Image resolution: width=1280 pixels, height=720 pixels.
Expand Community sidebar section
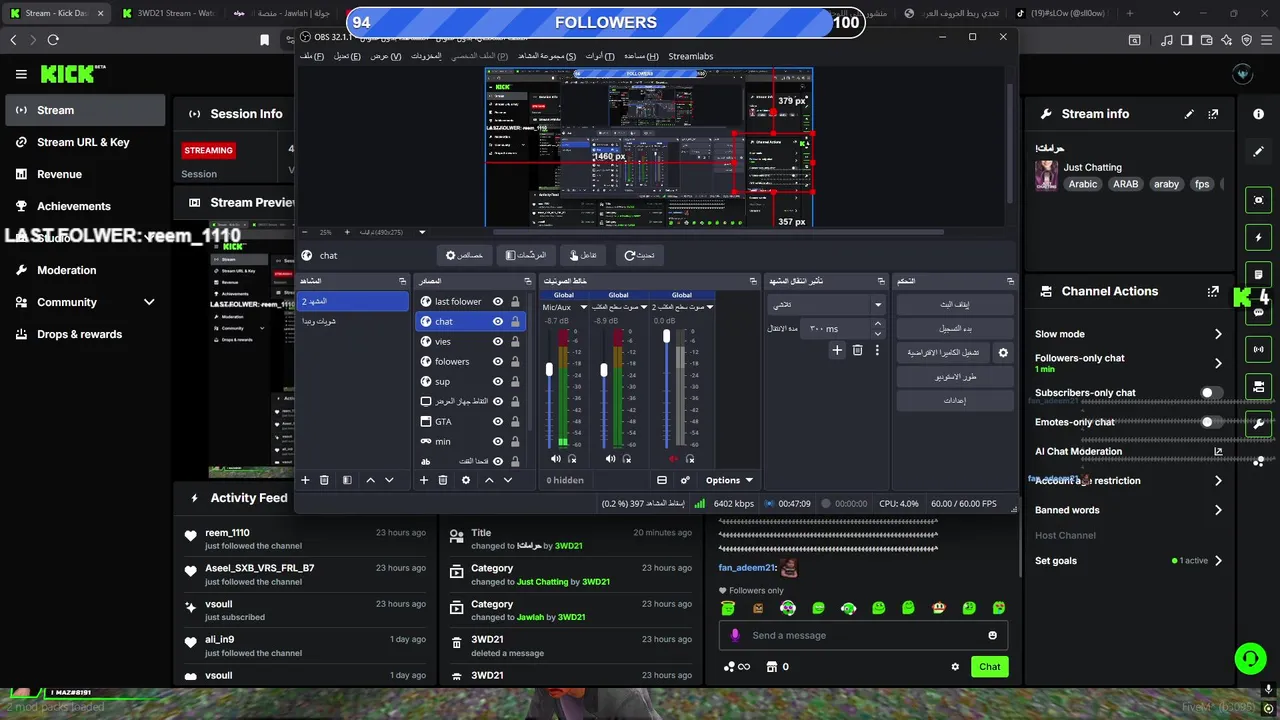149,302
